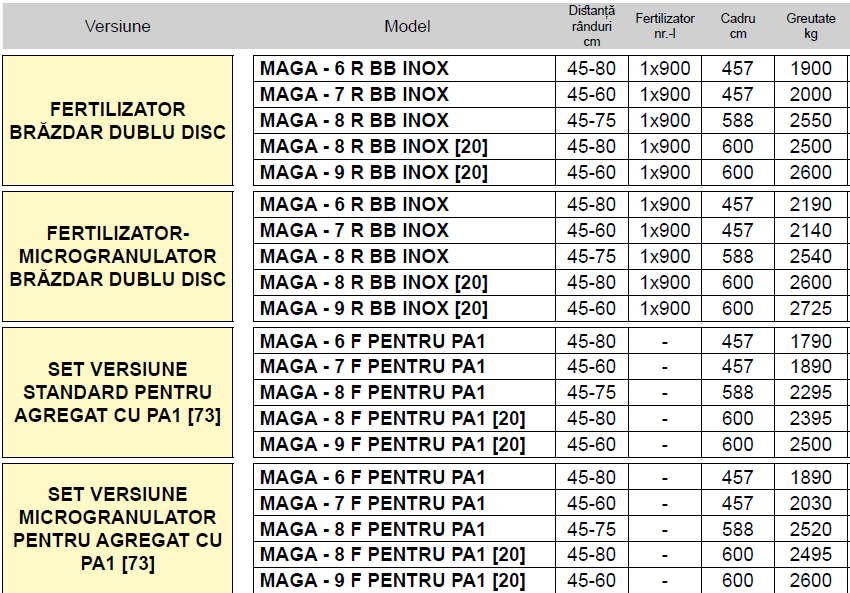
Task: Click the weight cell reading 2725
Action: [x=810, y=309]
